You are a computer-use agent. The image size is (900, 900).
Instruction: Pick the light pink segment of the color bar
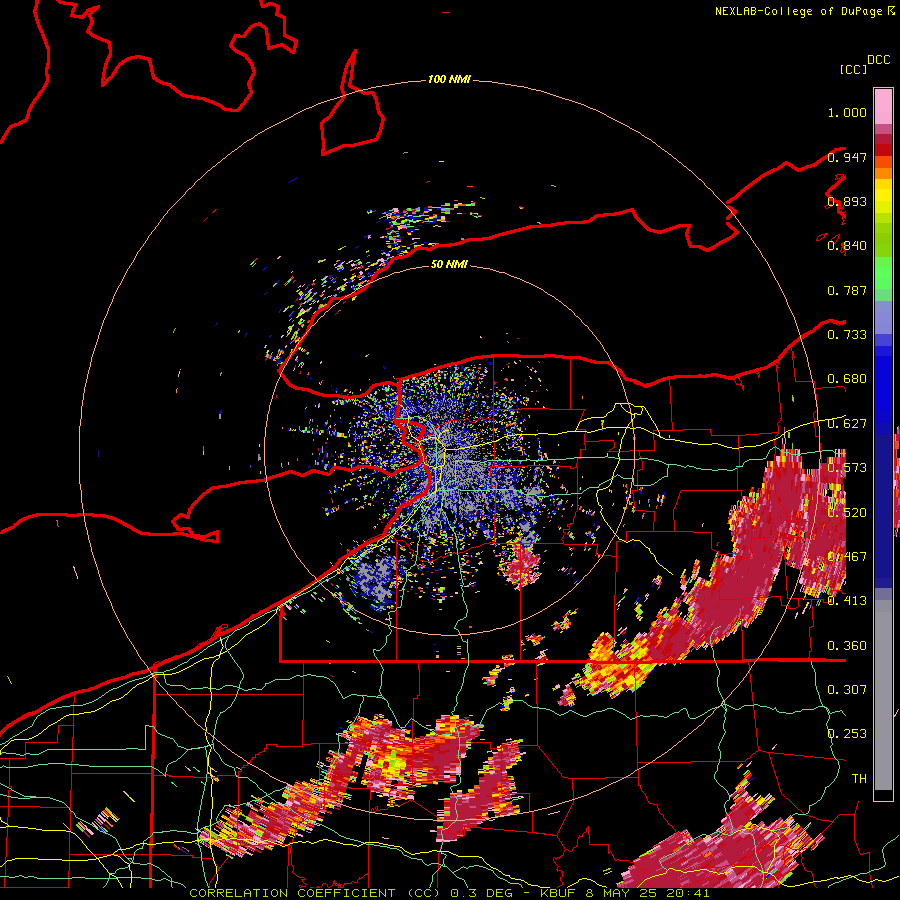tap(883, 106)
